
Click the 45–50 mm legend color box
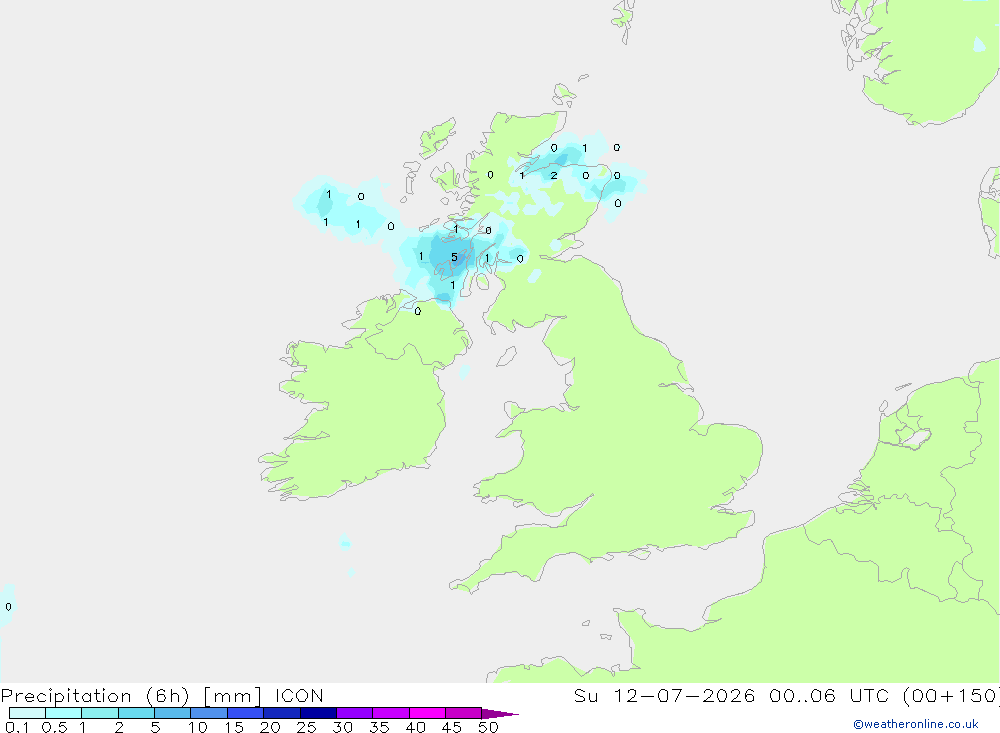click(463, 713)
